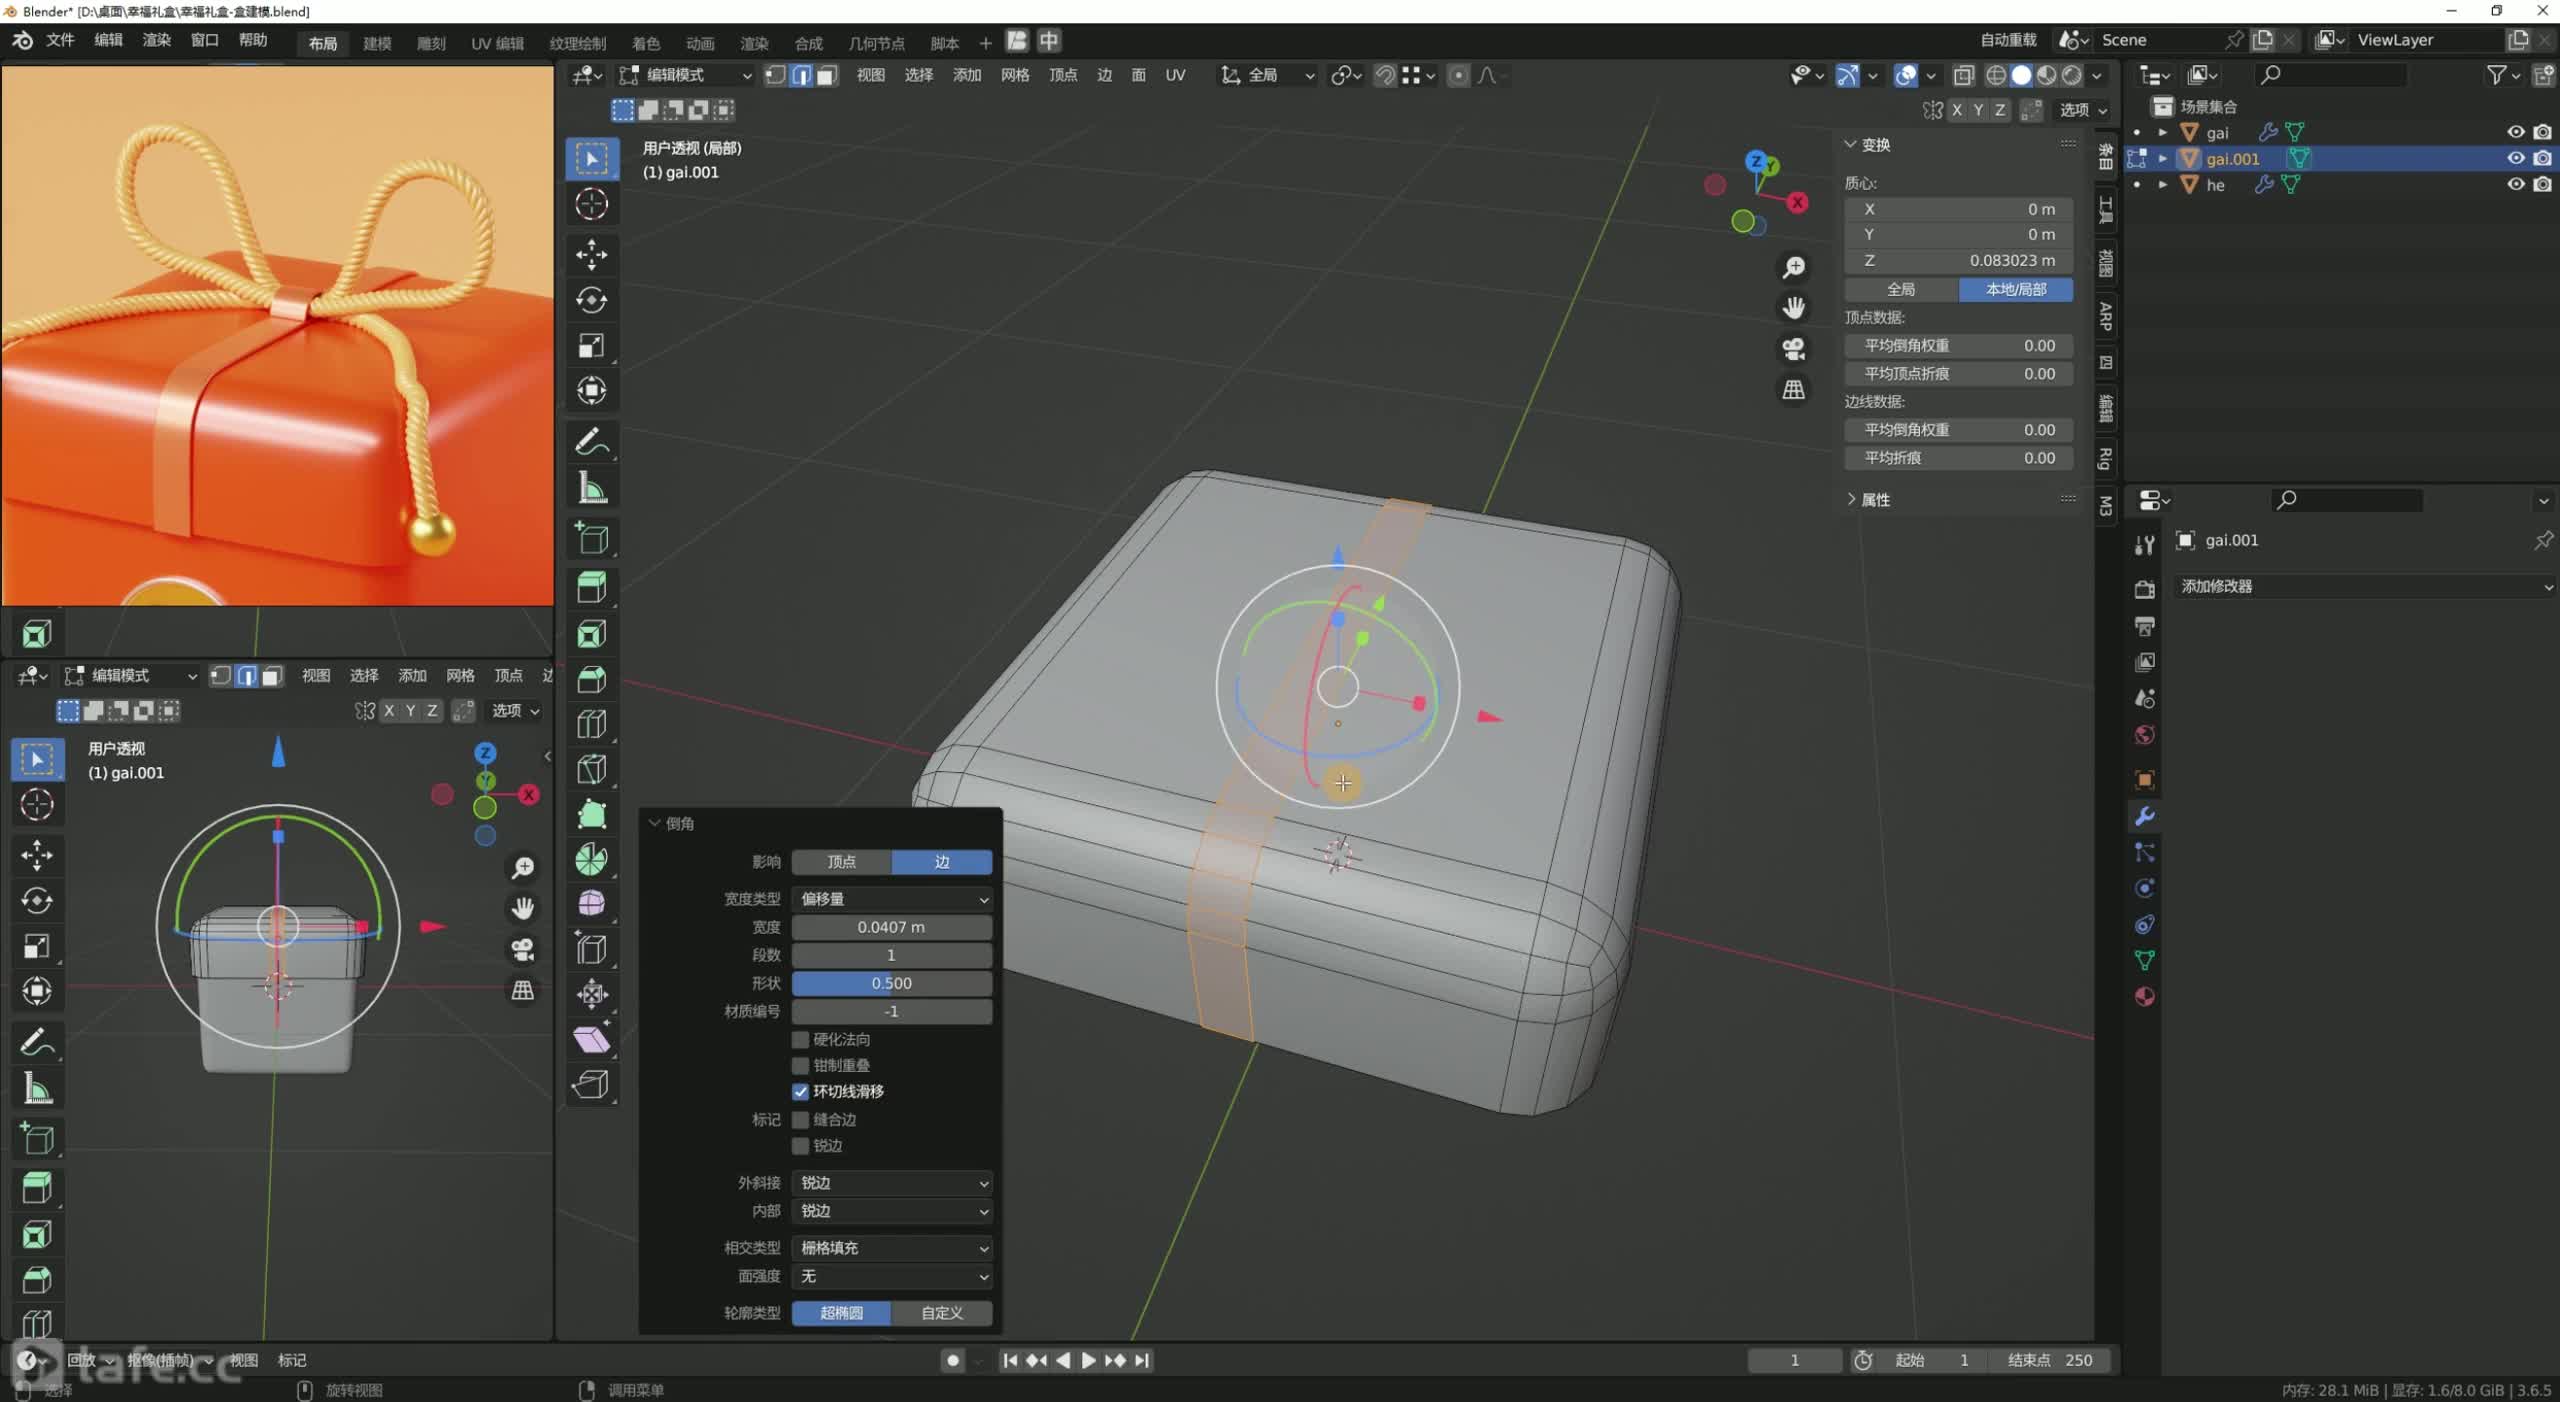Adjust the 形状 0.500 slider
Viewport: 2560px width, 1402px height.
[892, 983]
